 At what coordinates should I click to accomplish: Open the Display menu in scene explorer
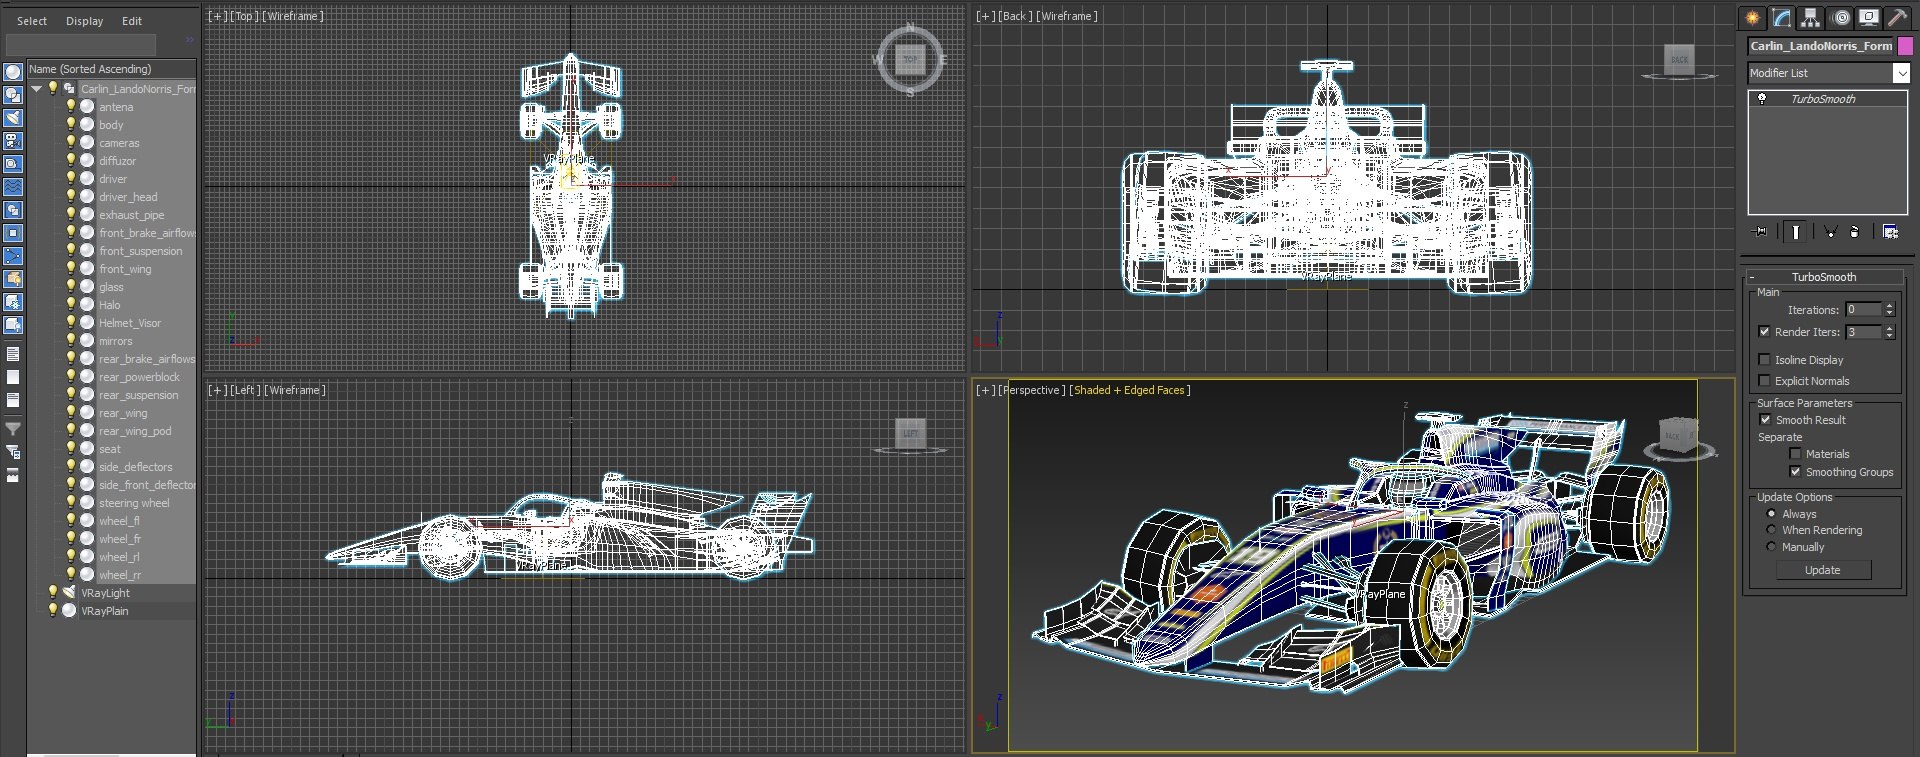pyautogui.click(x=84, y=21)
